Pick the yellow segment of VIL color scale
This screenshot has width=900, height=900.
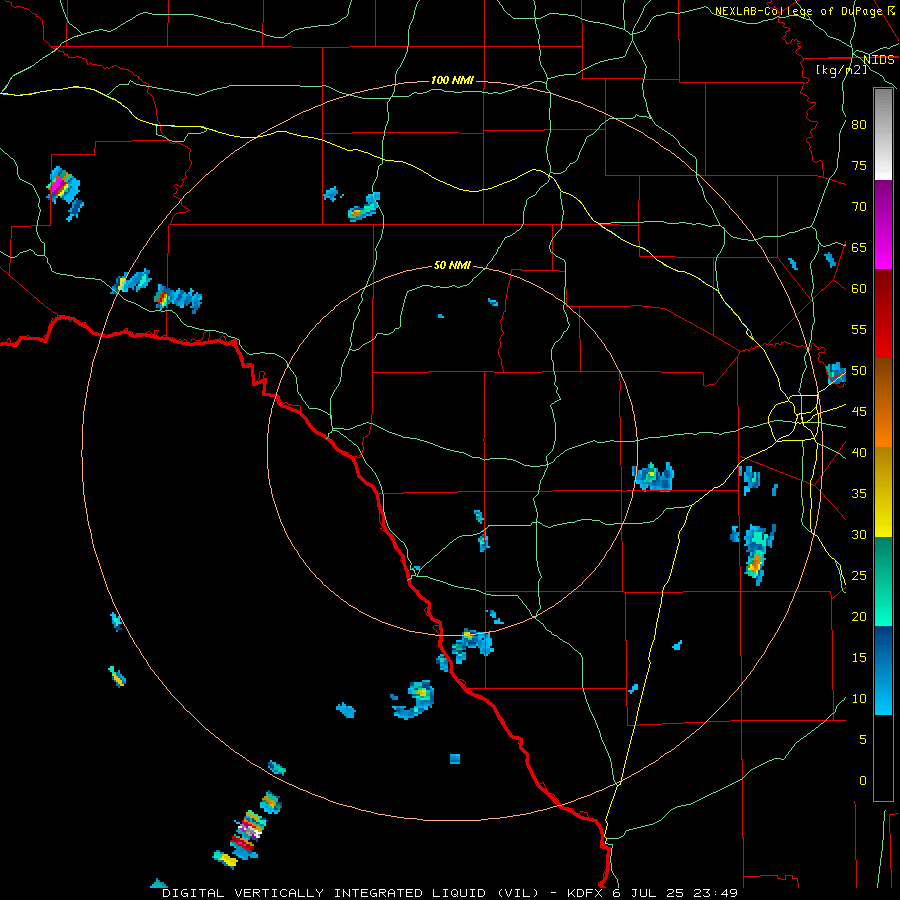pos(883,492)
